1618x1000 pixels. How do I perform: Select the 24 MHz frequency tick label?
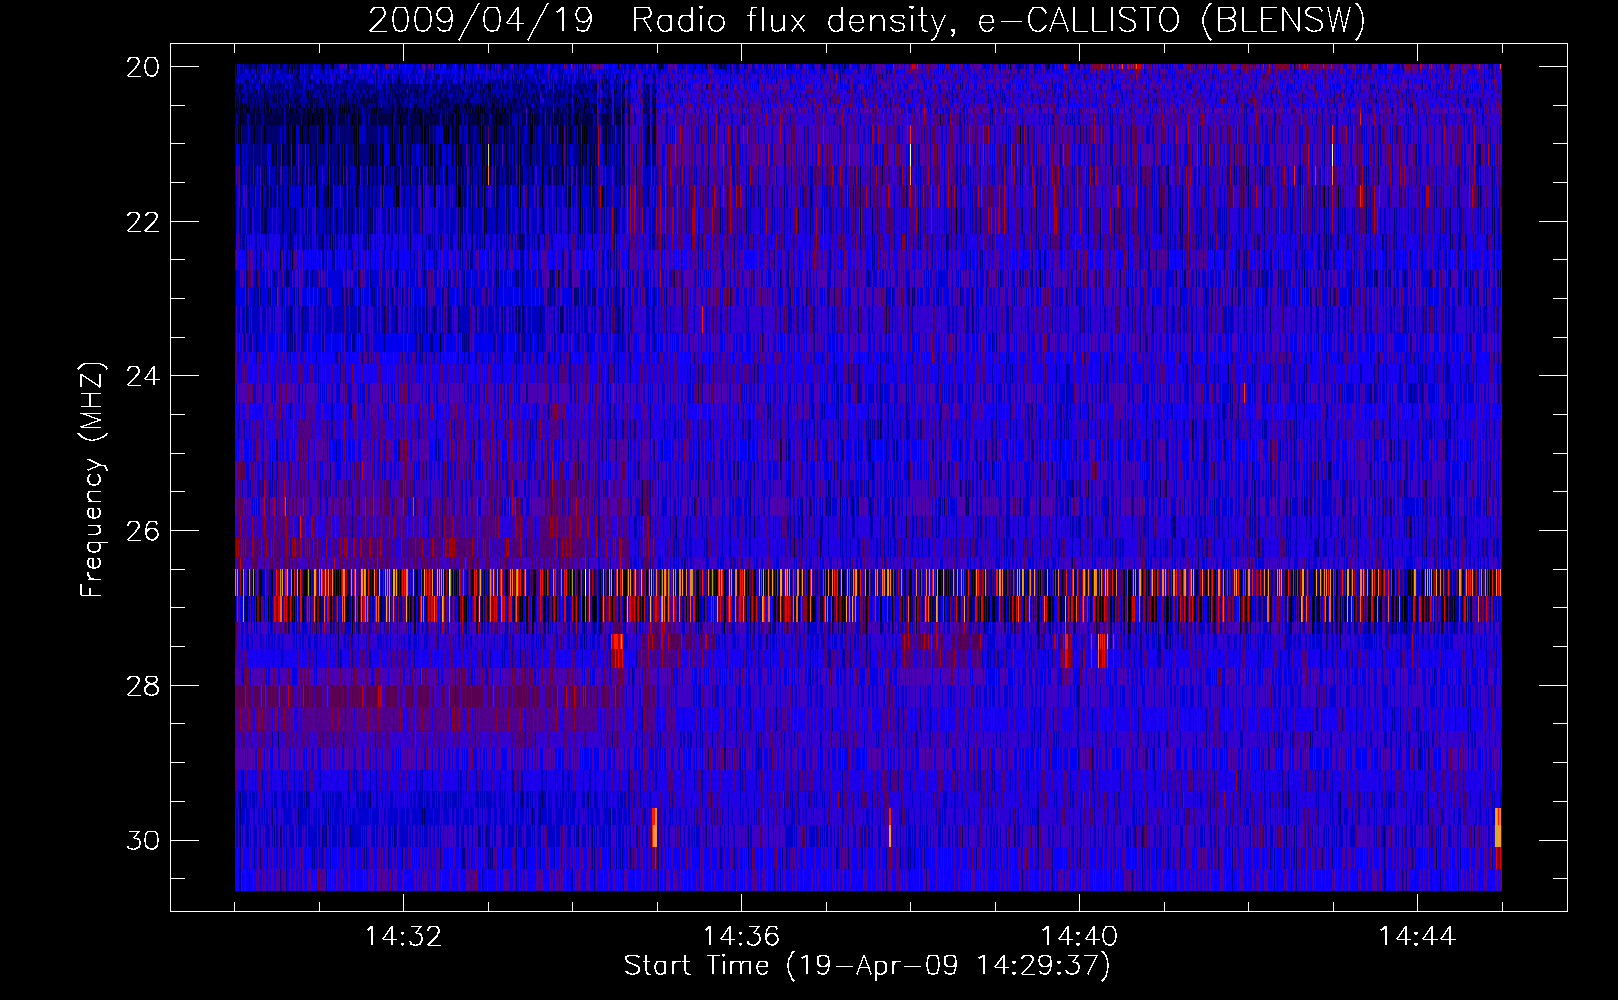pyautogui.click(x=143, y=377)
